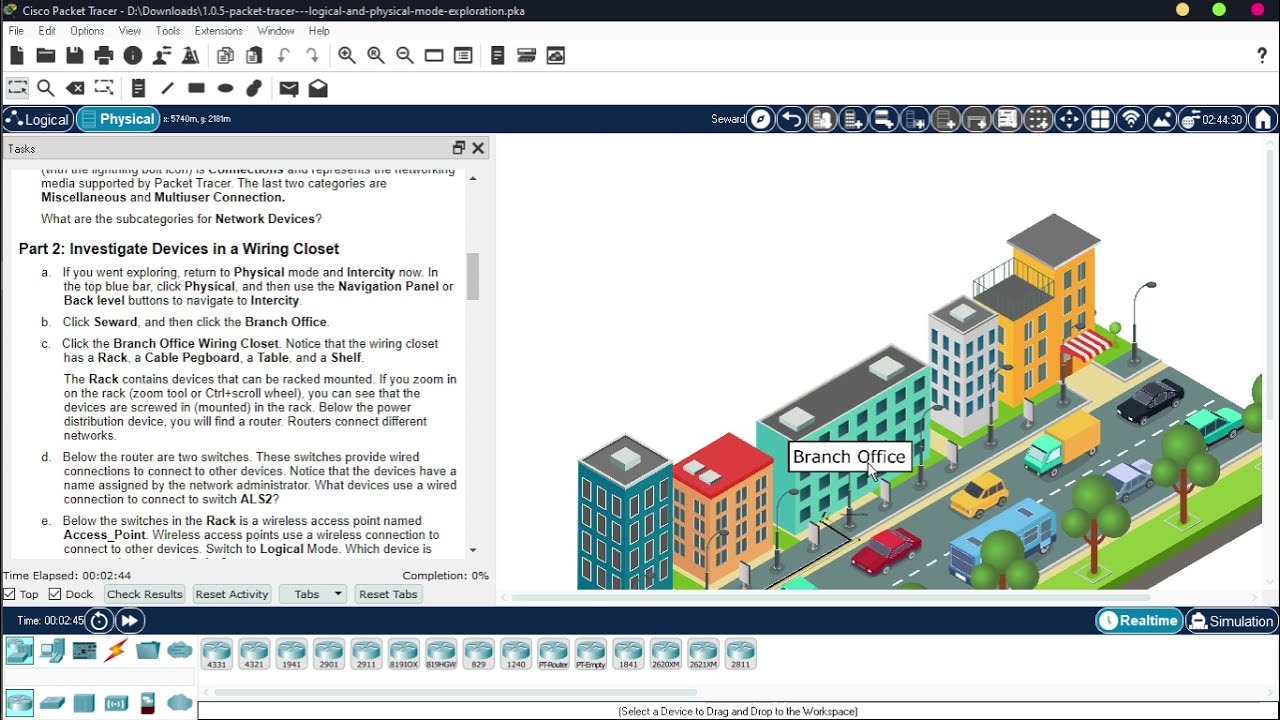
Task: Toggle the grid icon in blue bar
Action: click(1100, 120)
